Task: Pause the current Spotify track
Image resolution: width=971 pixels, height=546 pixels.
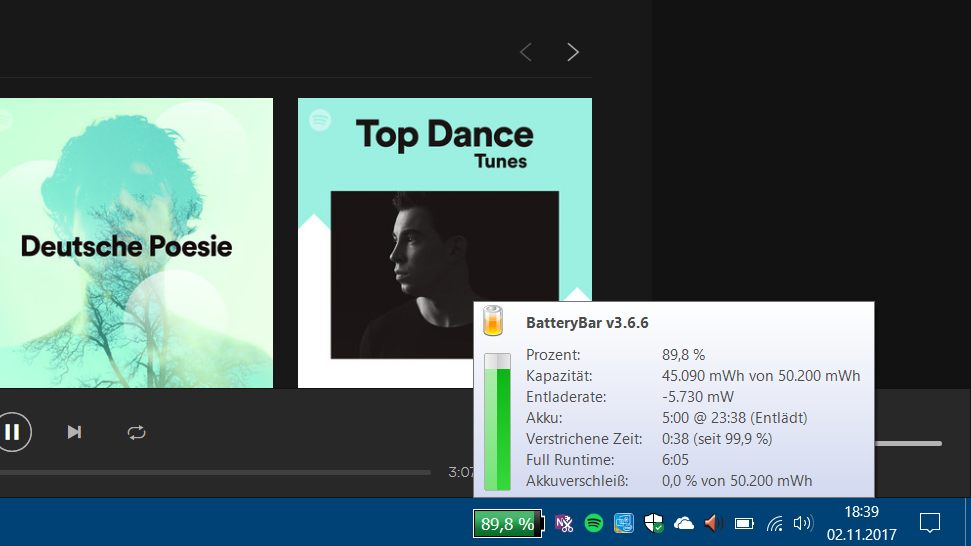Action: pyautogui.click(x=12, y=432)
